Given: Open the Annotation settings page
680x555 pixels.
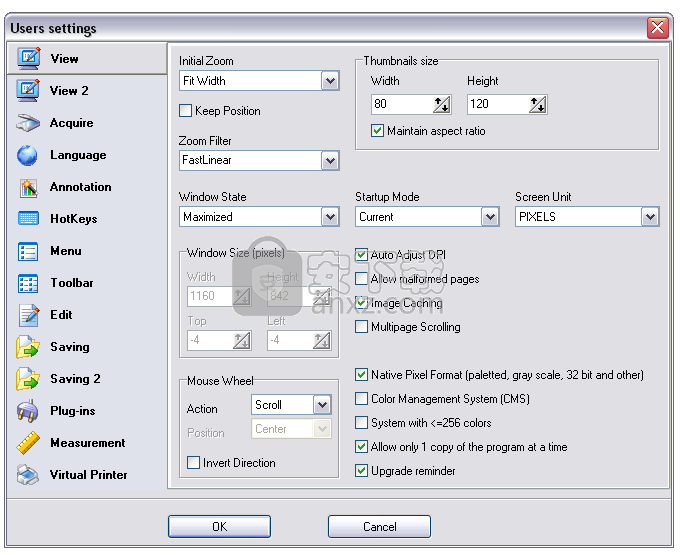Looking at the screenshot, I should tap(87, 187).
